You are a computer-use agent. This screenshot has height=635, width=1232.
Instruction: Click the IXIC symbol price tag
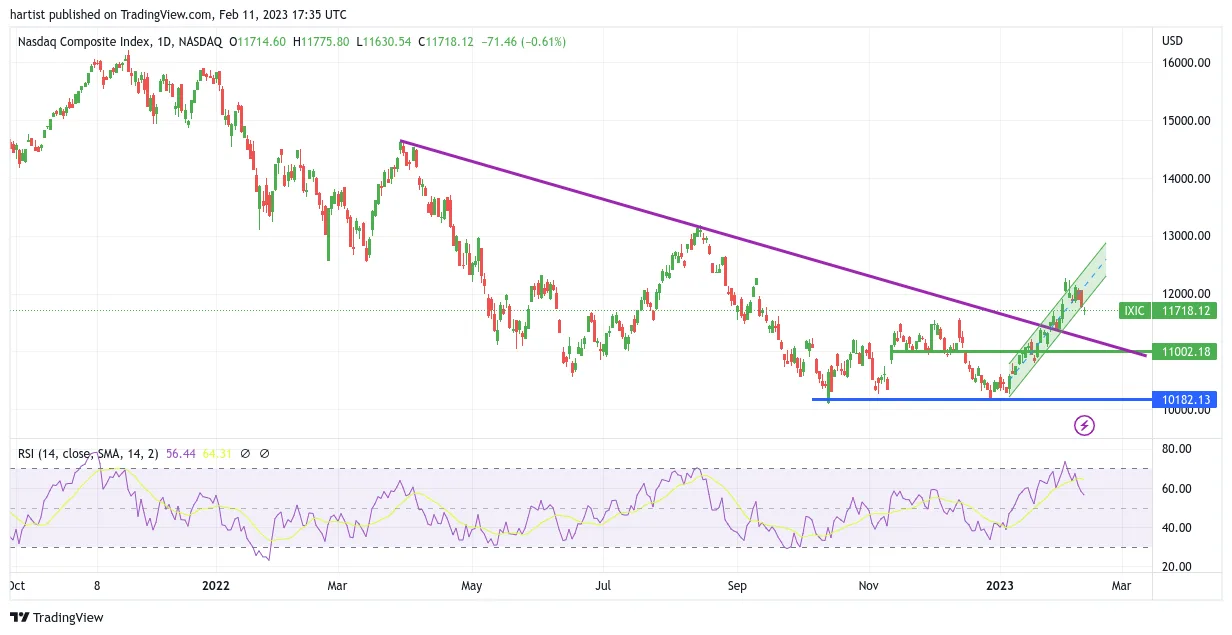tap(1134, 311)
